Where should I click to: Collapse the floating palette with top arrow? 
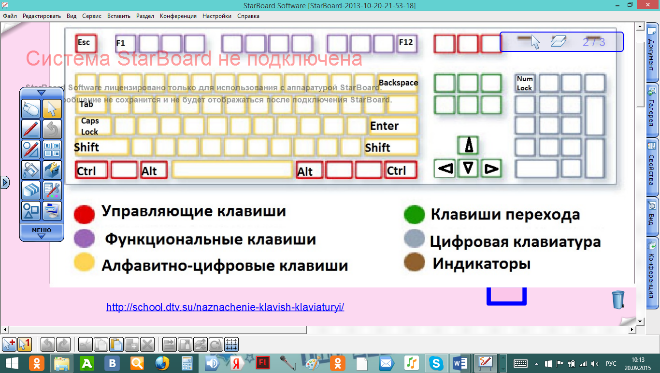41,93
